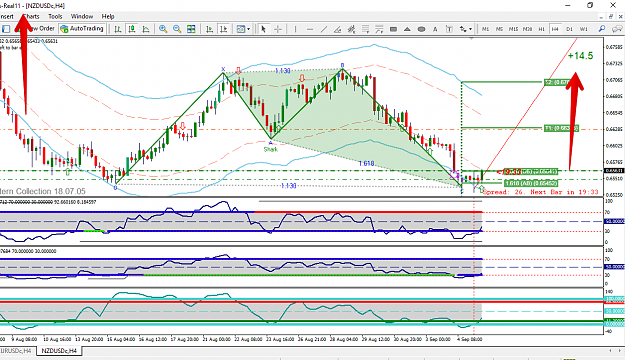This screenshot has width=625, height=360.
Task: Open the Charts menu
Action: [x=31, y=16]
